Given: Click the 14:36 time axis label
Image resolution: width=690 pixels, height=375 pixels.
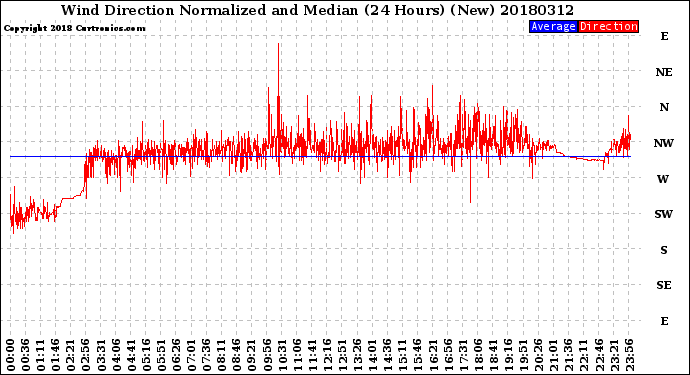Looking at the screenshot, I should click(x=388, y=355).
